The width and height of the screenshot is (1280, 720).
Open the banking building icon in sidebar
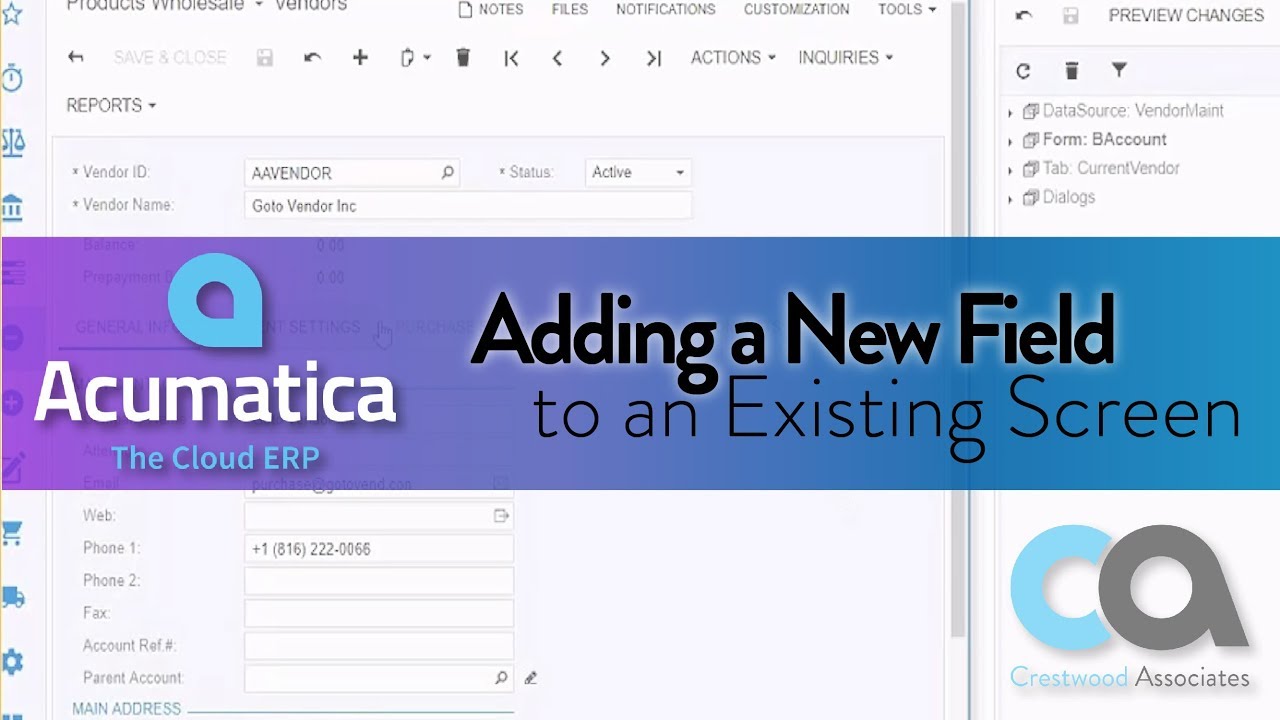tap(12, 208)
